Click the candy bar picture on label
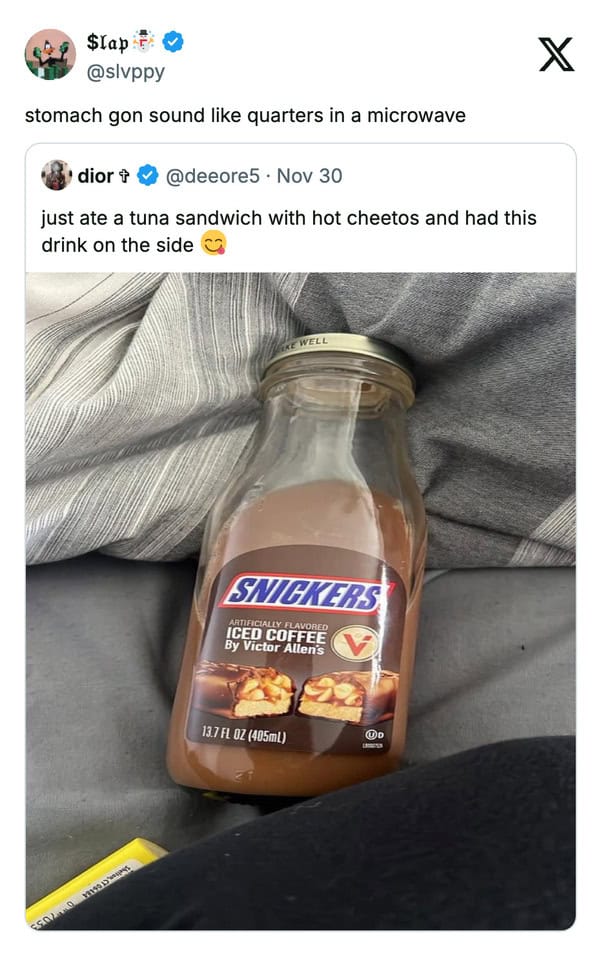 (x=296, y=691)
